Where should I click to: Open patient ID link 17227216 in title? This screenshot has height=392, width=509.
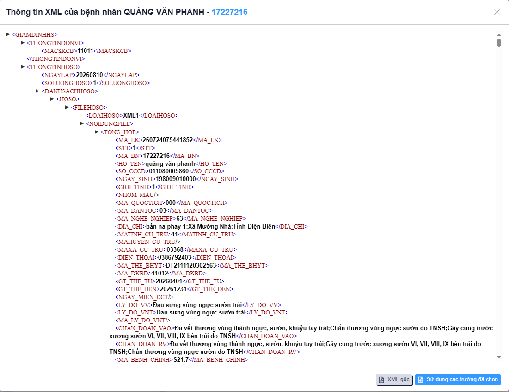pos(229,12)
